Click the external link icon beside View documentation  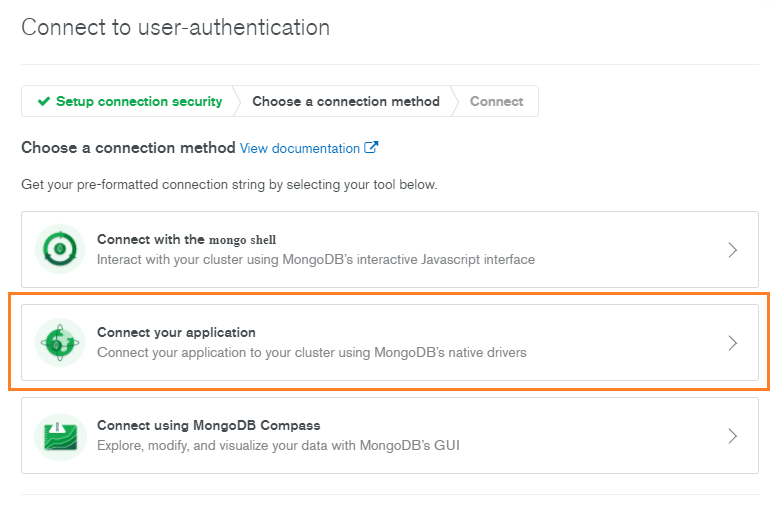point(371,148)
